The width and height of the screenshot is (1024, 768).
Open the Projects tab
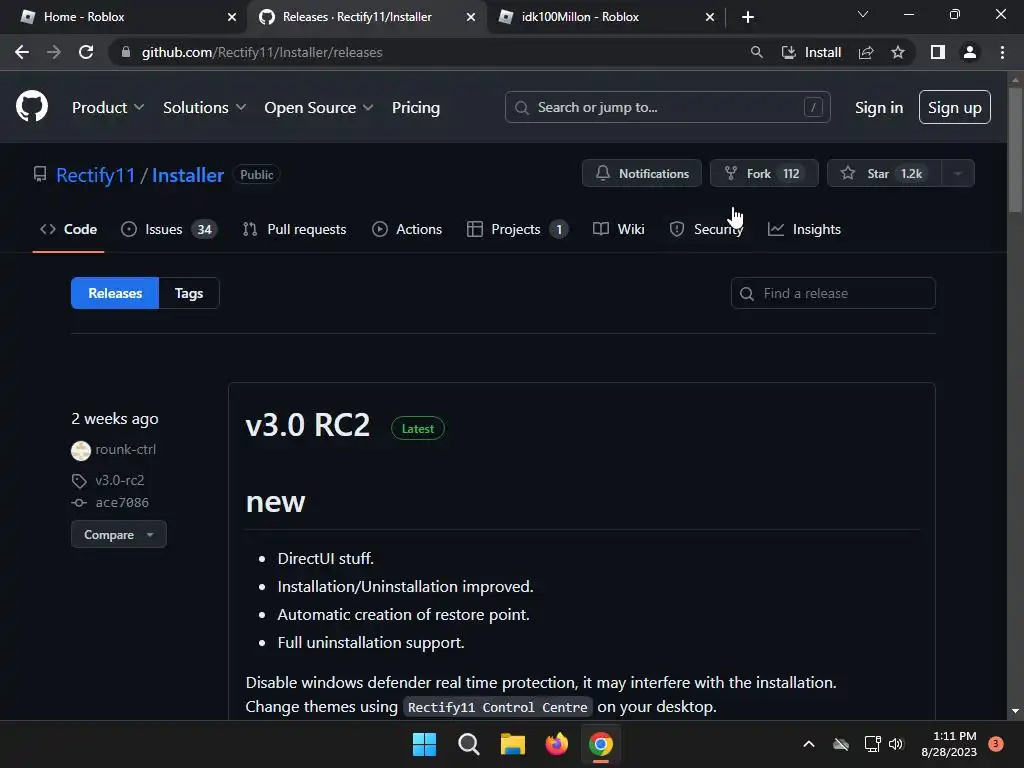pos(517,229)
